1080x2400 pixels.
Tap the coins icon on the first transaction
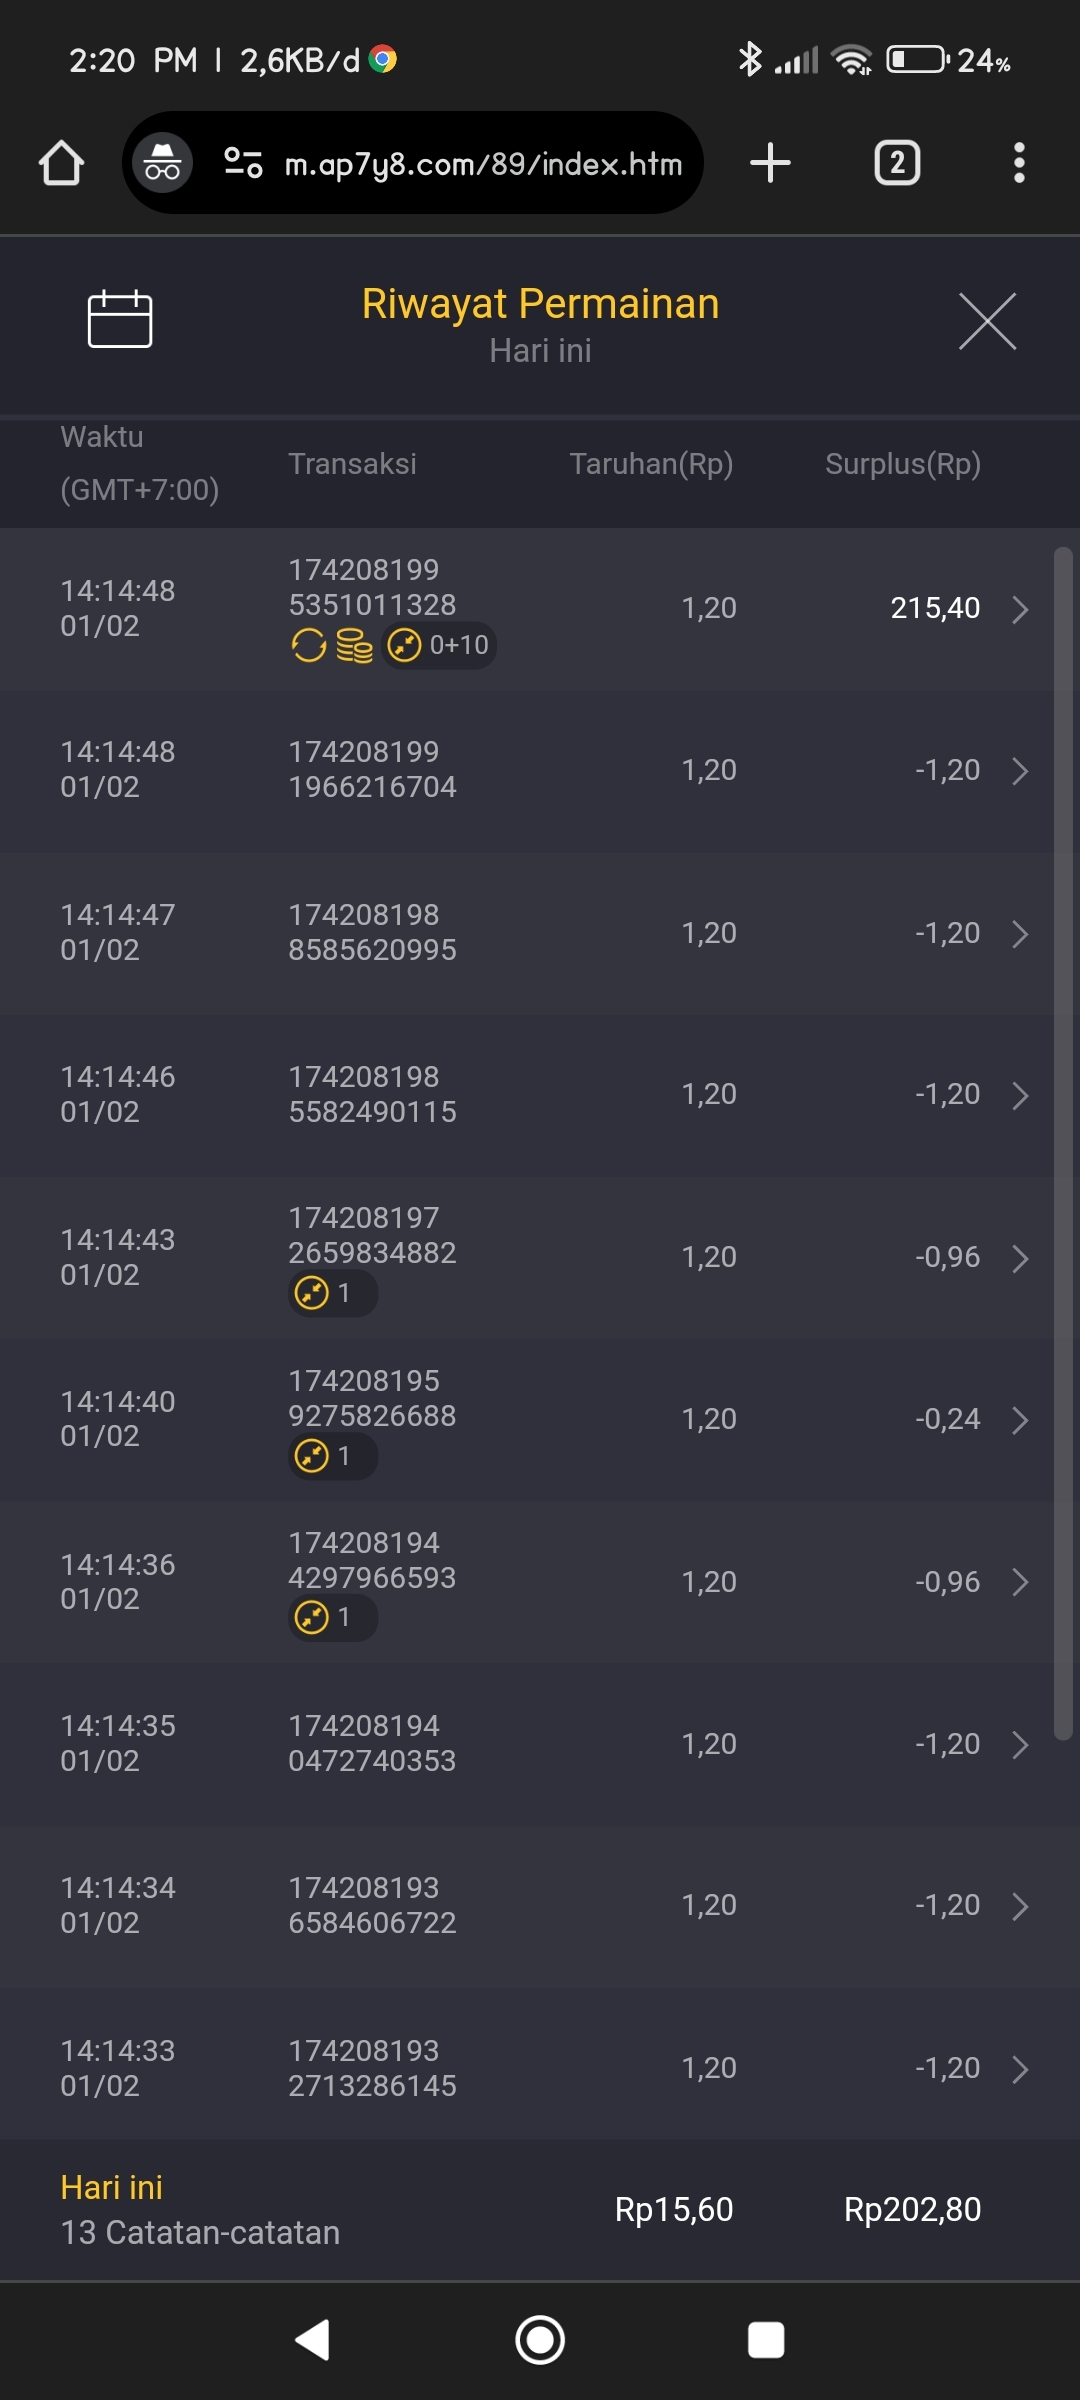(354, 646)
